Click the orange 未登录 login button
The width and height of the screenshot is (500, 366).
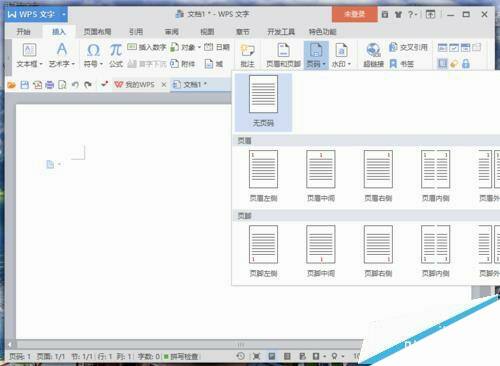pyautogui.click(x=355, y=14)
